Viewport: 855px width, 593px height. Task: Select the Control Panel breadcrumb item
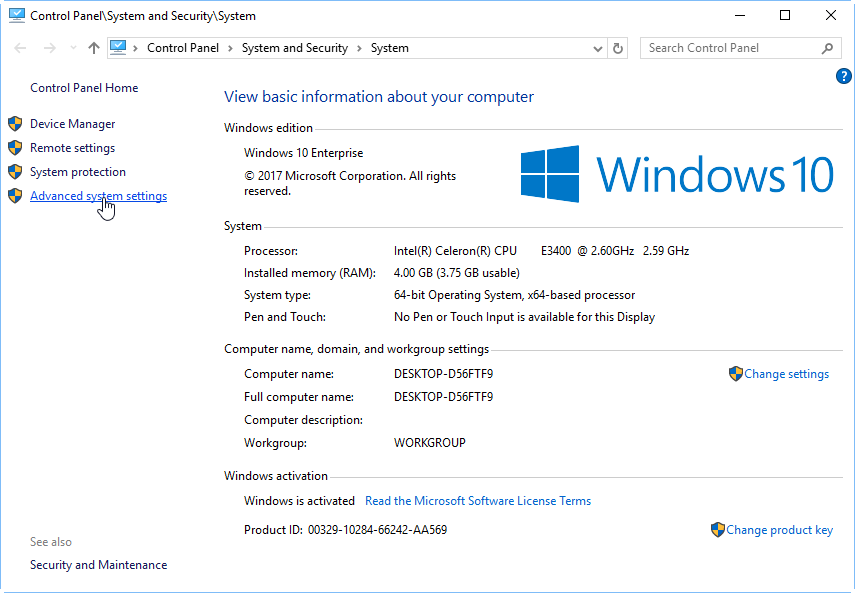(184, 48)
